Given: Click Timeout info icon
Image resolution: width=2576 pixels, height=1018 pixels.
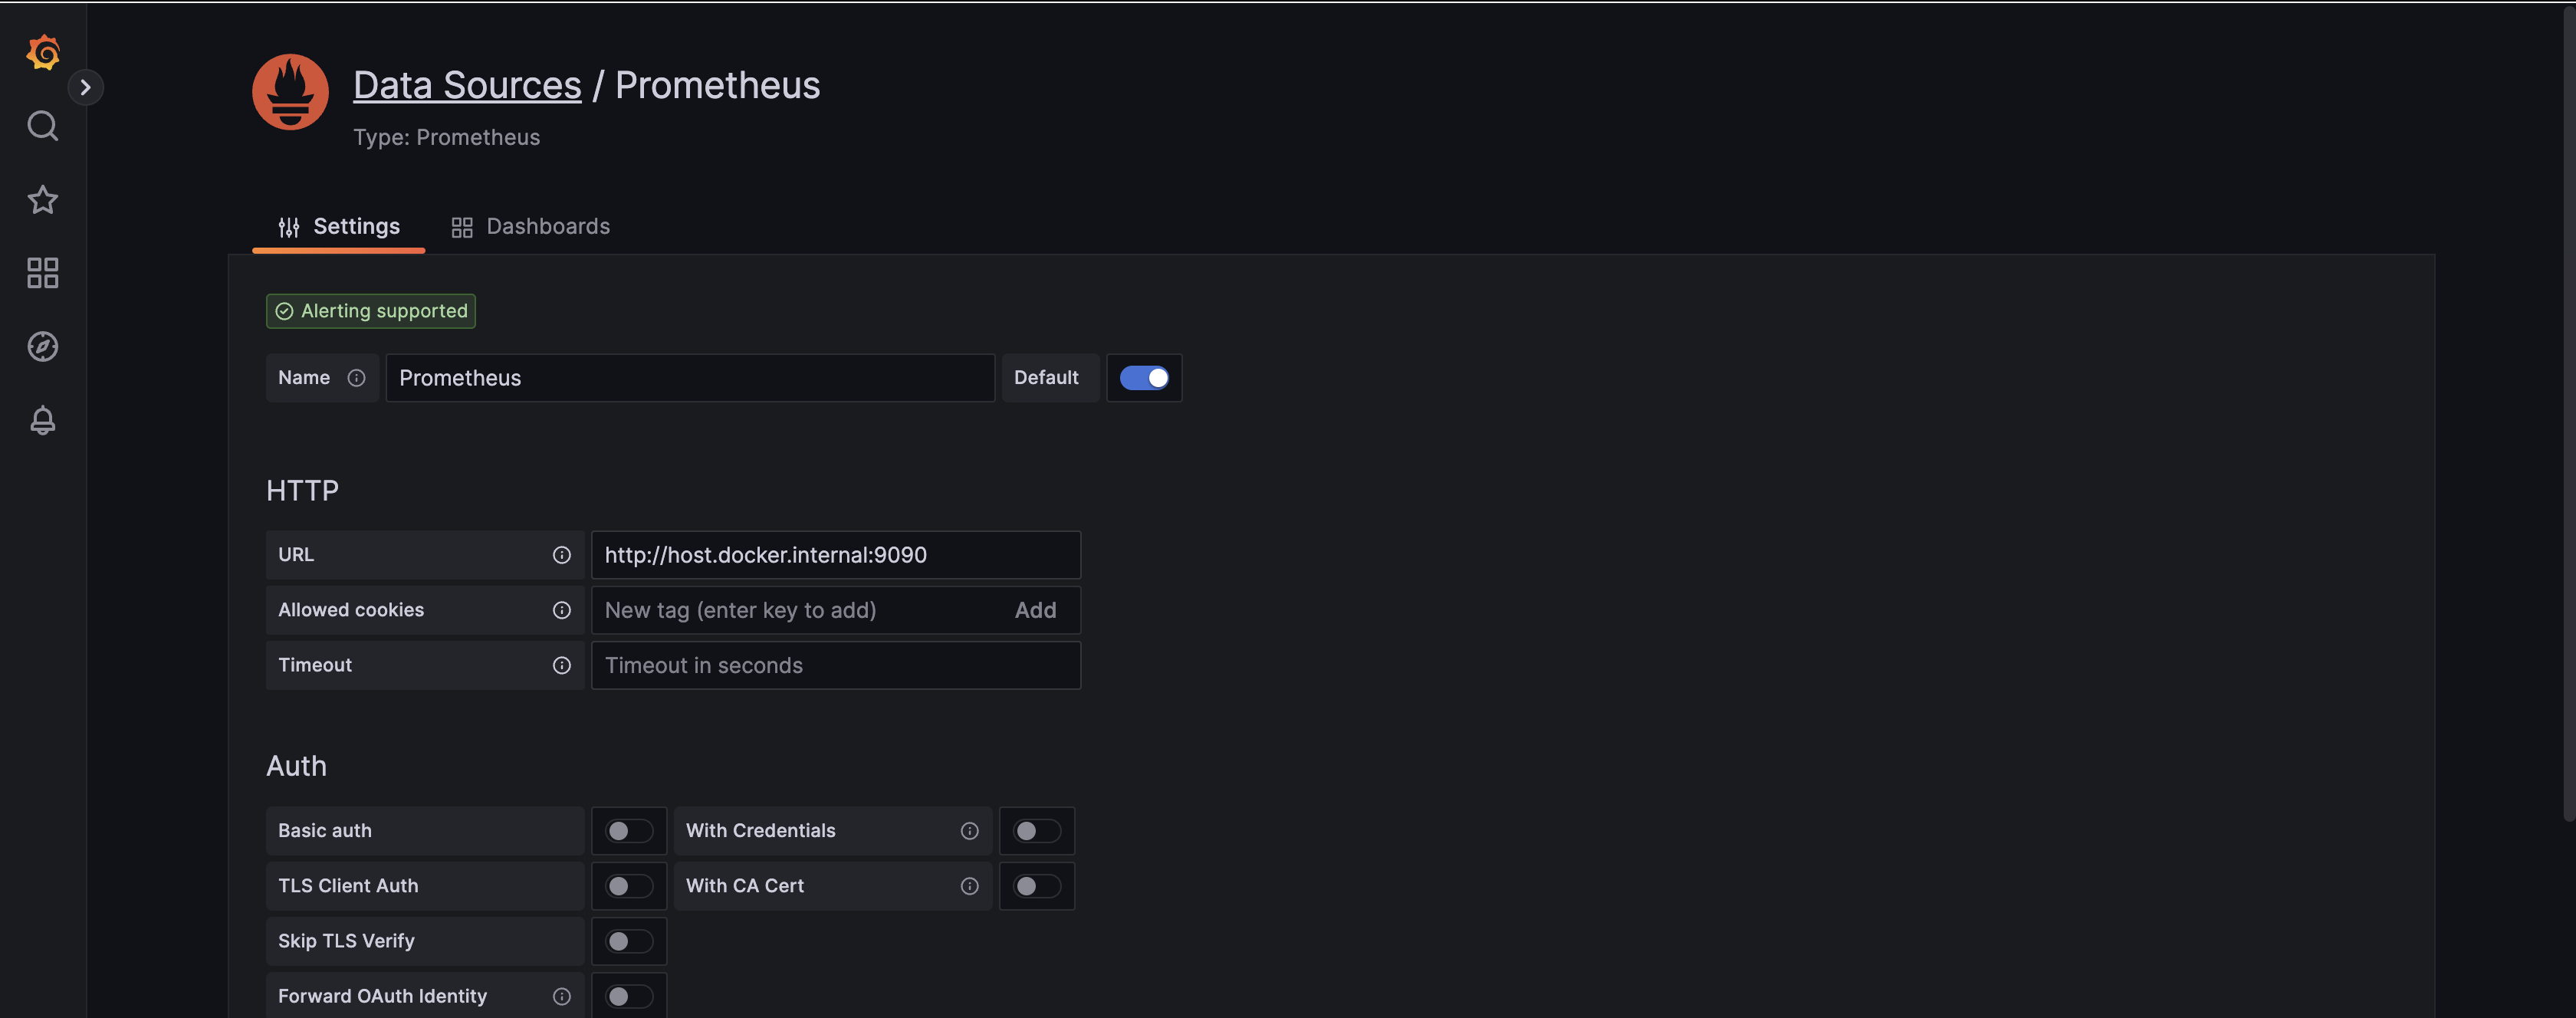Looking at the screenshot, I should pos(562,666).
